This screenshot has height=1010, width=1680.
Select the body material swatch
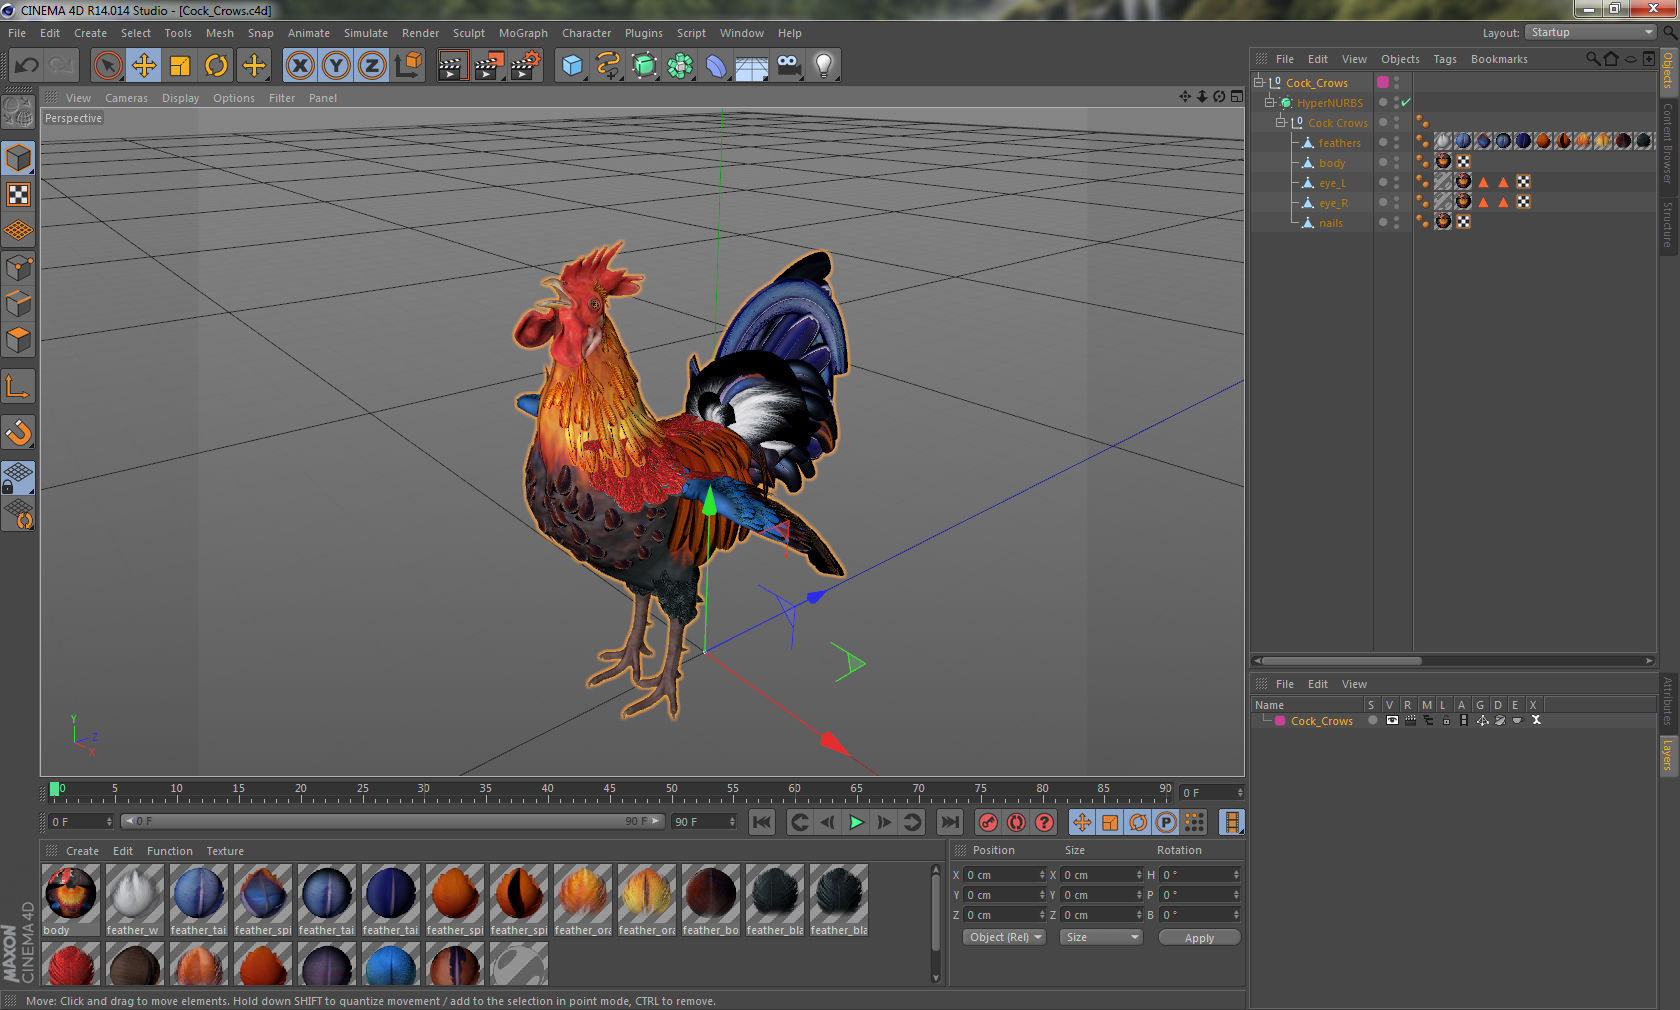(71, 900)
